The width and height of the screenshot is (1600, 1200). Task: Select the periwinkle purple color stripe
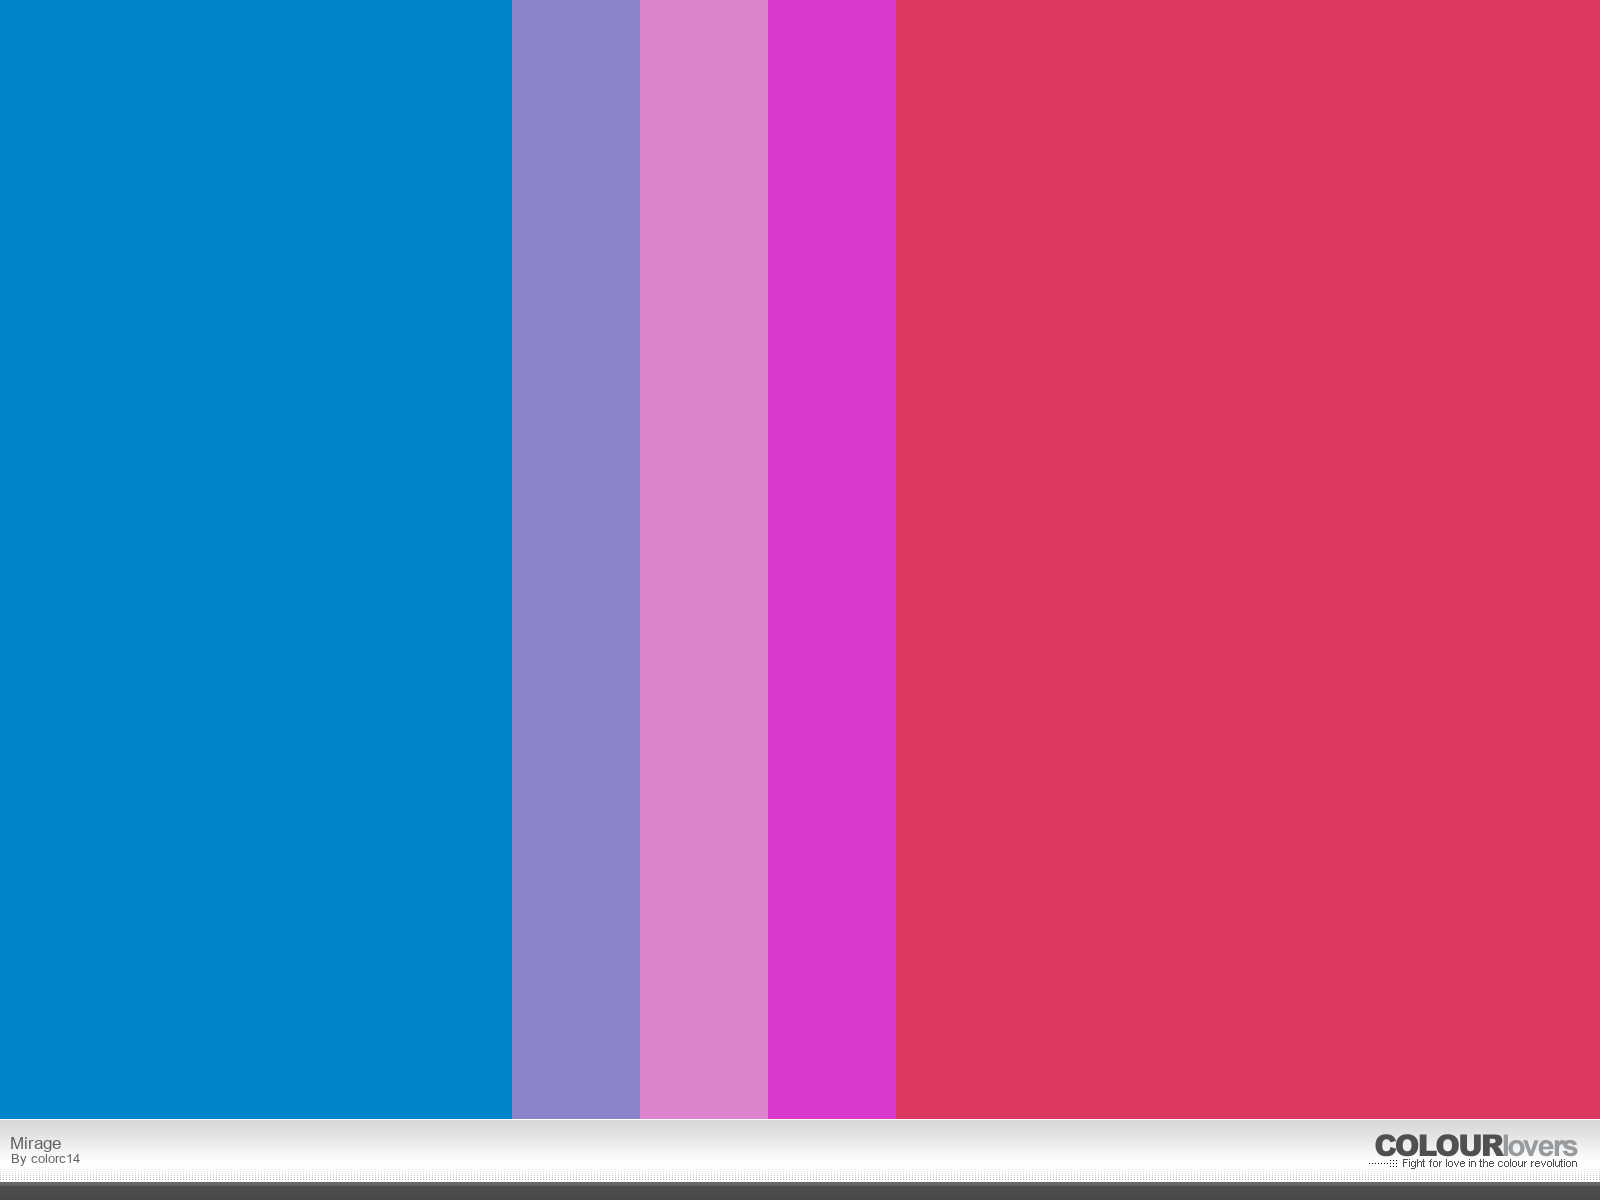pyautogui.click(x=576, y=559)
